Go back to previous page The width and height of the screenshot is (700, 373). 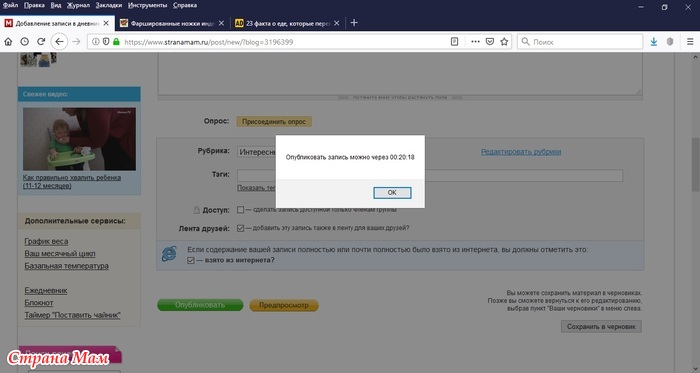coord(59,41)
